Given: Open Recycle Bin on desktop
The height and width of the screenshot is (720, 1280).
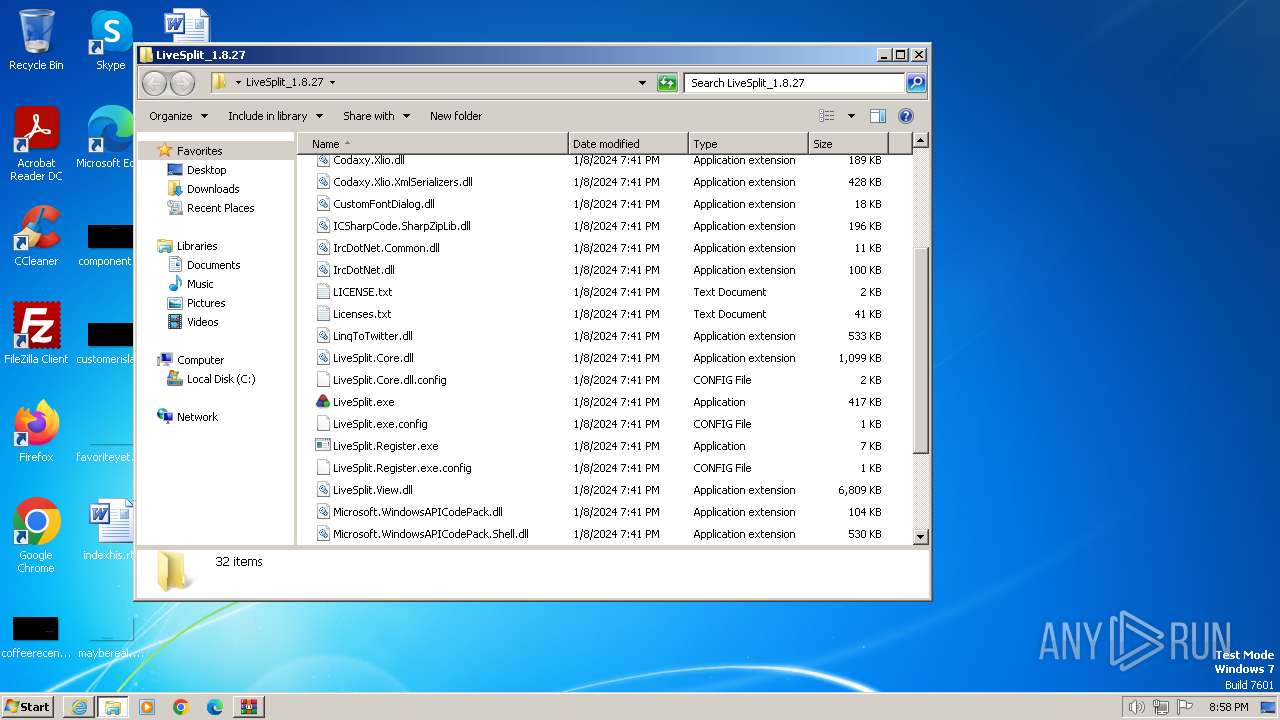Looking at the screenshot, I should click(36, 41).
